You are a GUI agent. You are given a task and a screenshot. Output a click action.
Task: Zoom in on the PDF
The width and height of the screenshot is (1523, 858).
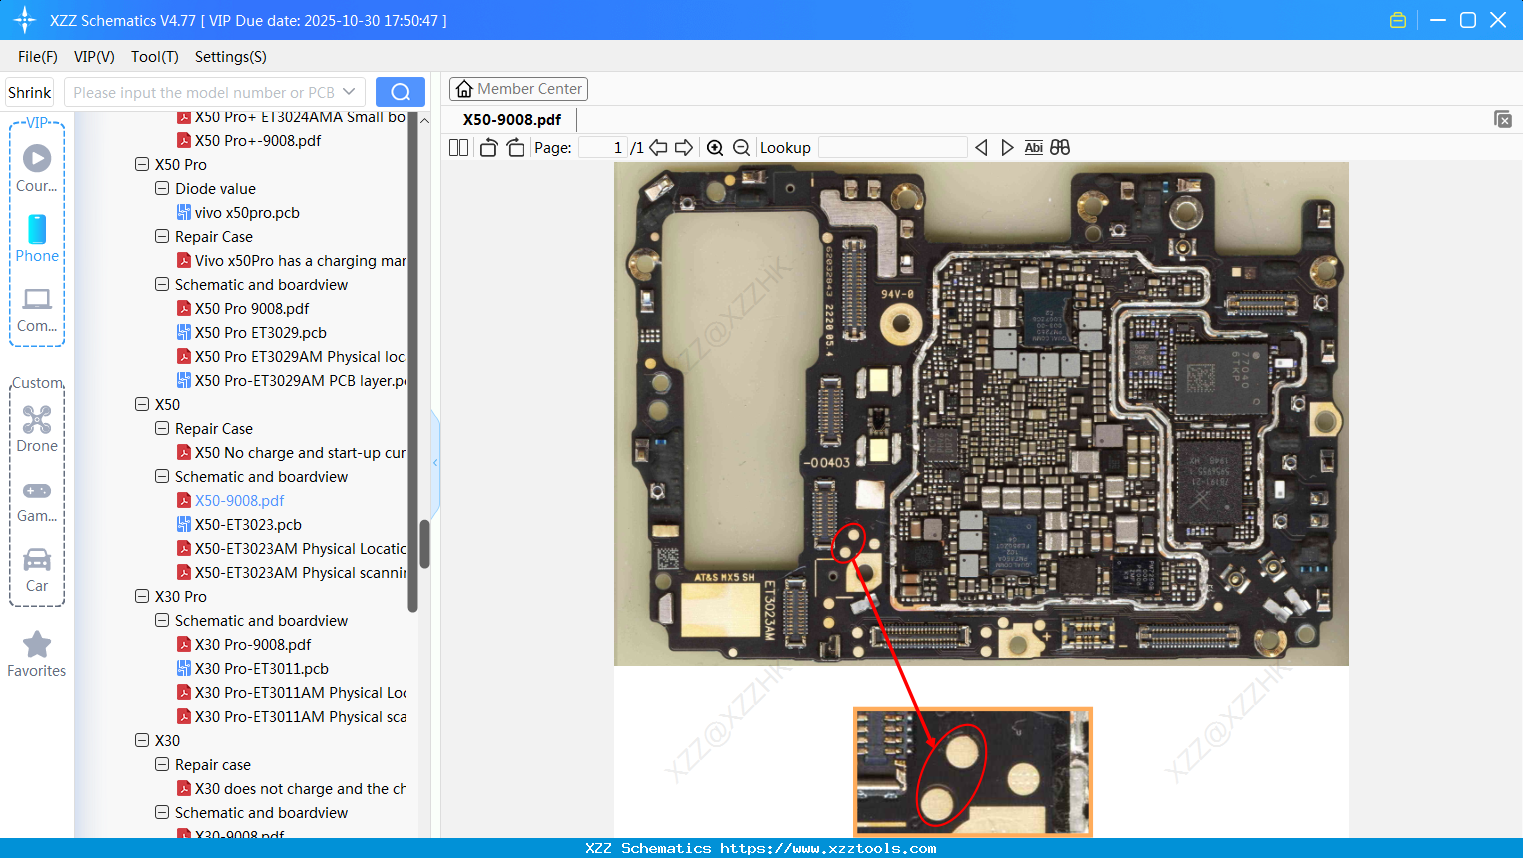[715, 147]
